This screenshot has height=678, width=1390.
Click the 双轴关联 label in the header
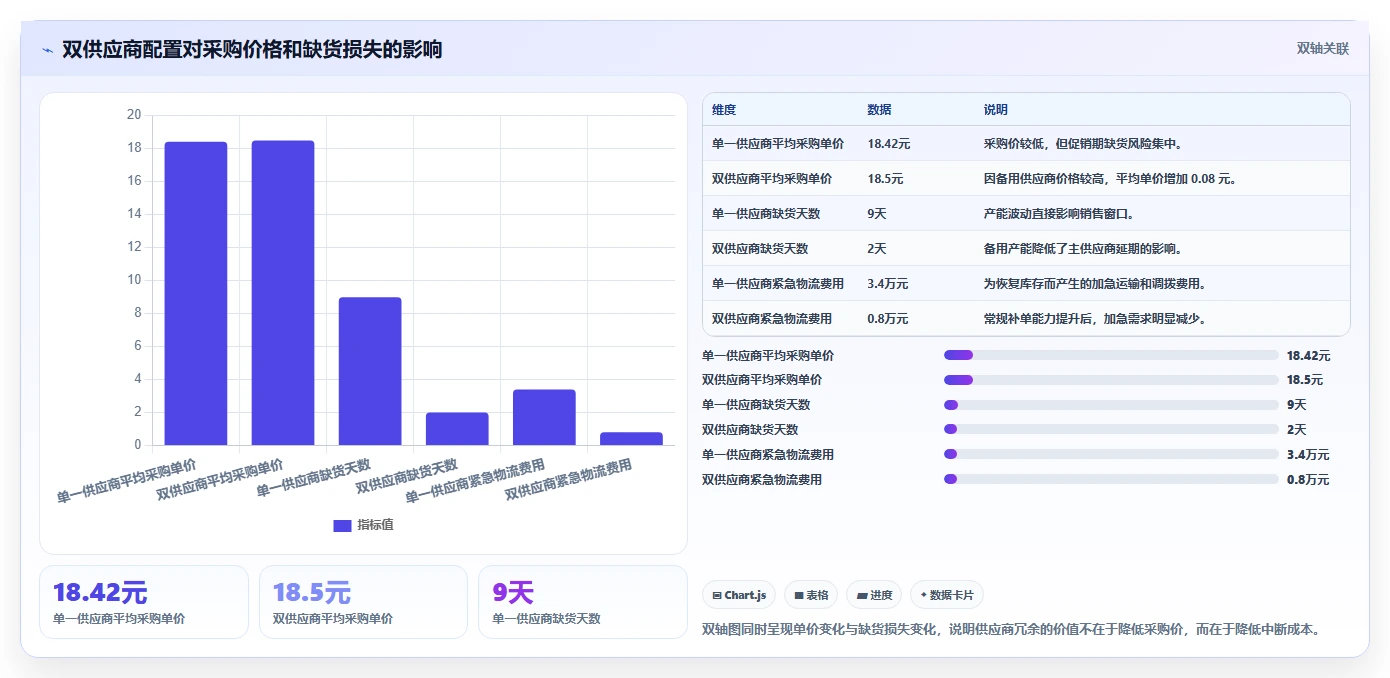click(1323, 49)
